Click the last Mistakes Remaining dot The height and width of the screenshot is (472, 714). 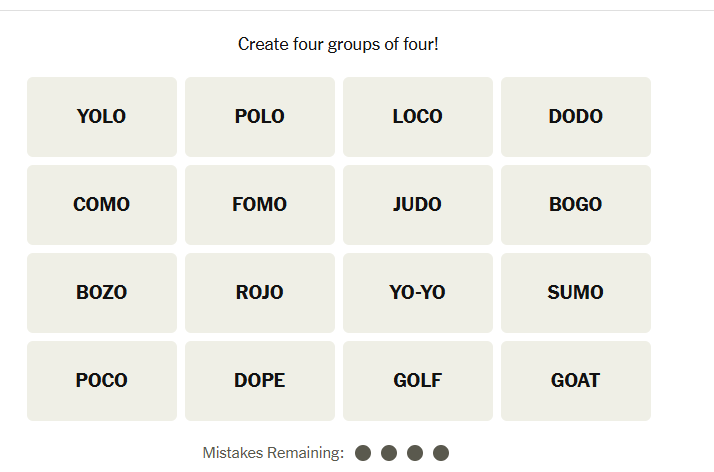(441, 453)
